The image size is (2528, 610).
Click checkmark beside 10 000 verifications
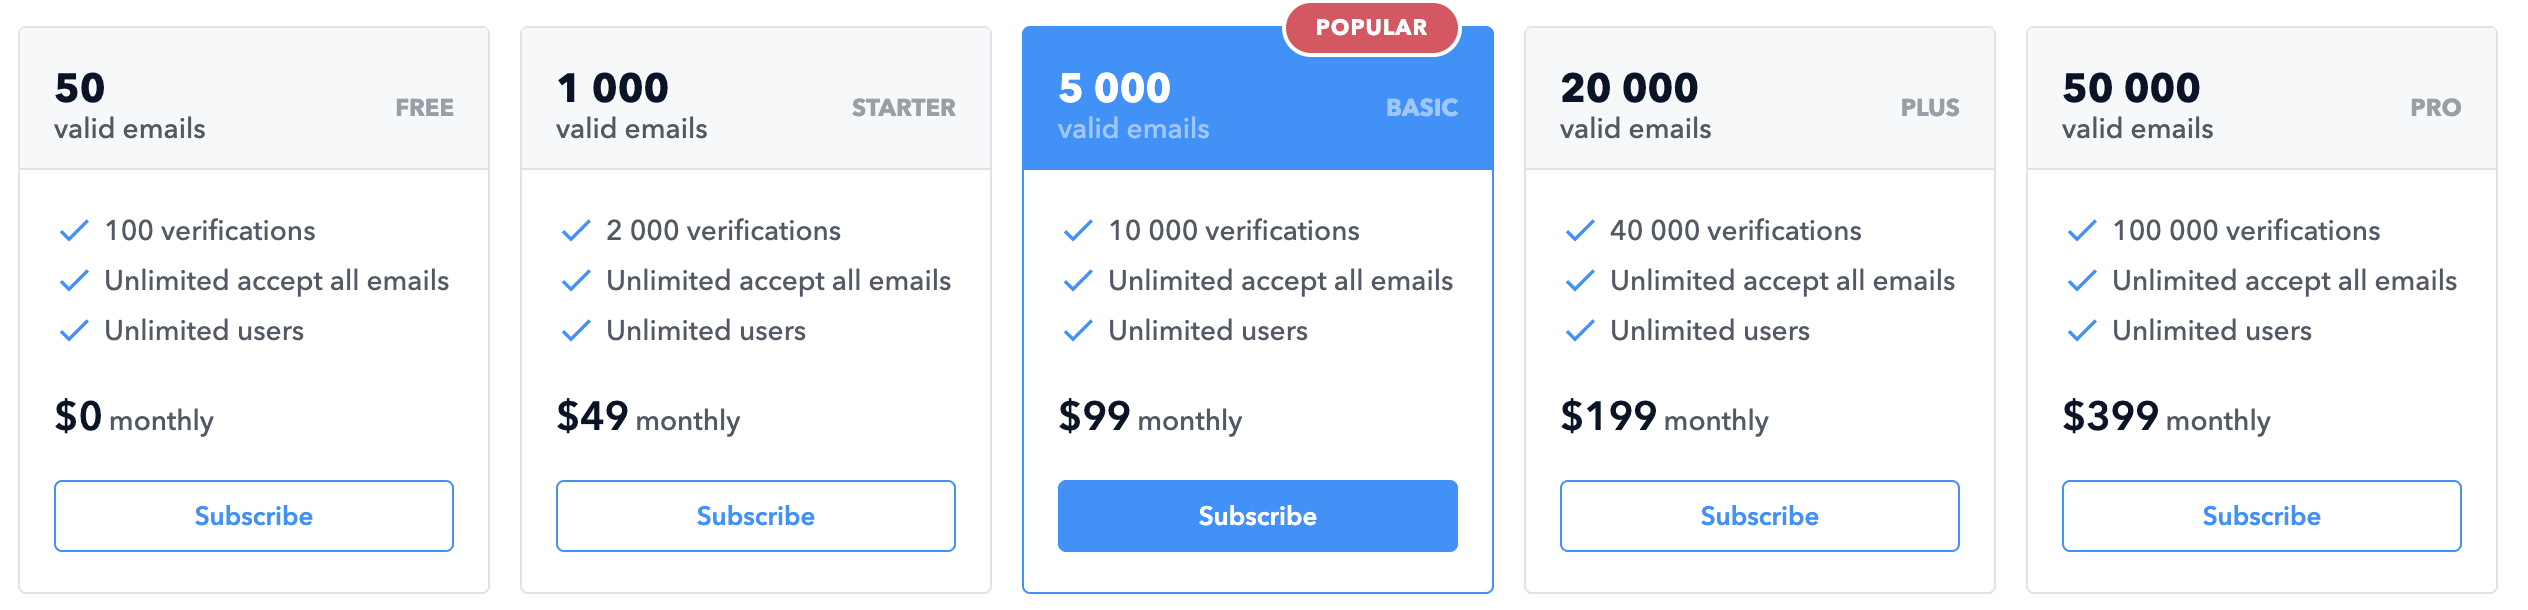pyautogui.click(x=1078, y=231)
